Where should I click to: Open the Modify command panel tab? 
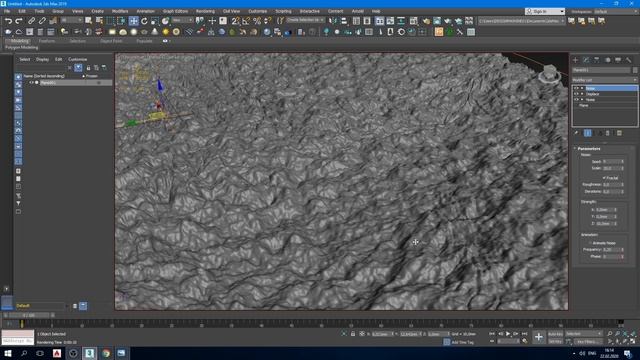586,60
